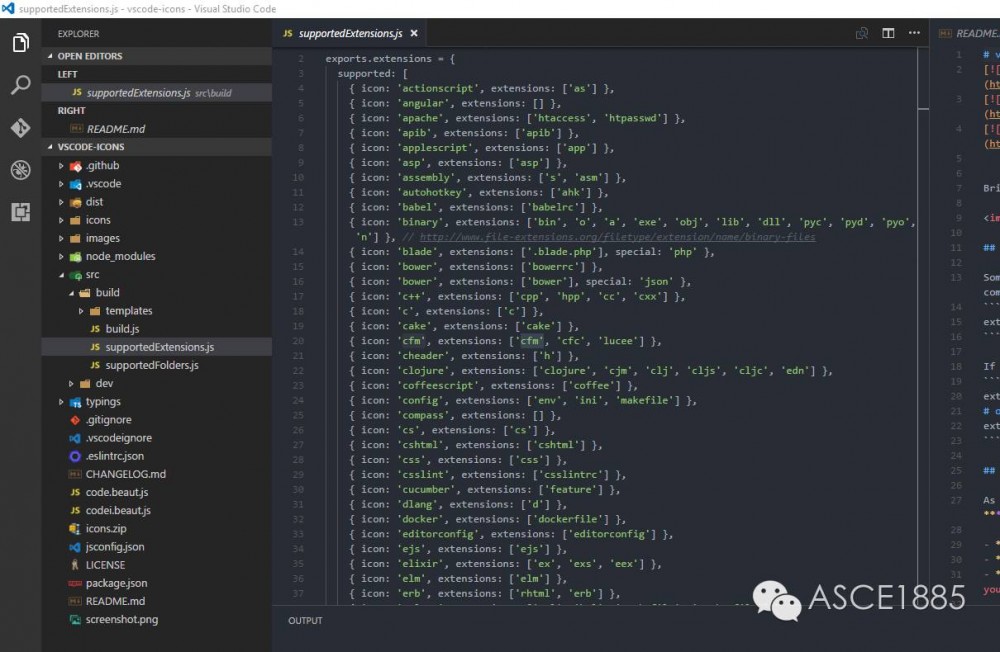Collapse the src folder
Image resolution: width=1000 pixels, height=652 pixels.
coord(63,274)
